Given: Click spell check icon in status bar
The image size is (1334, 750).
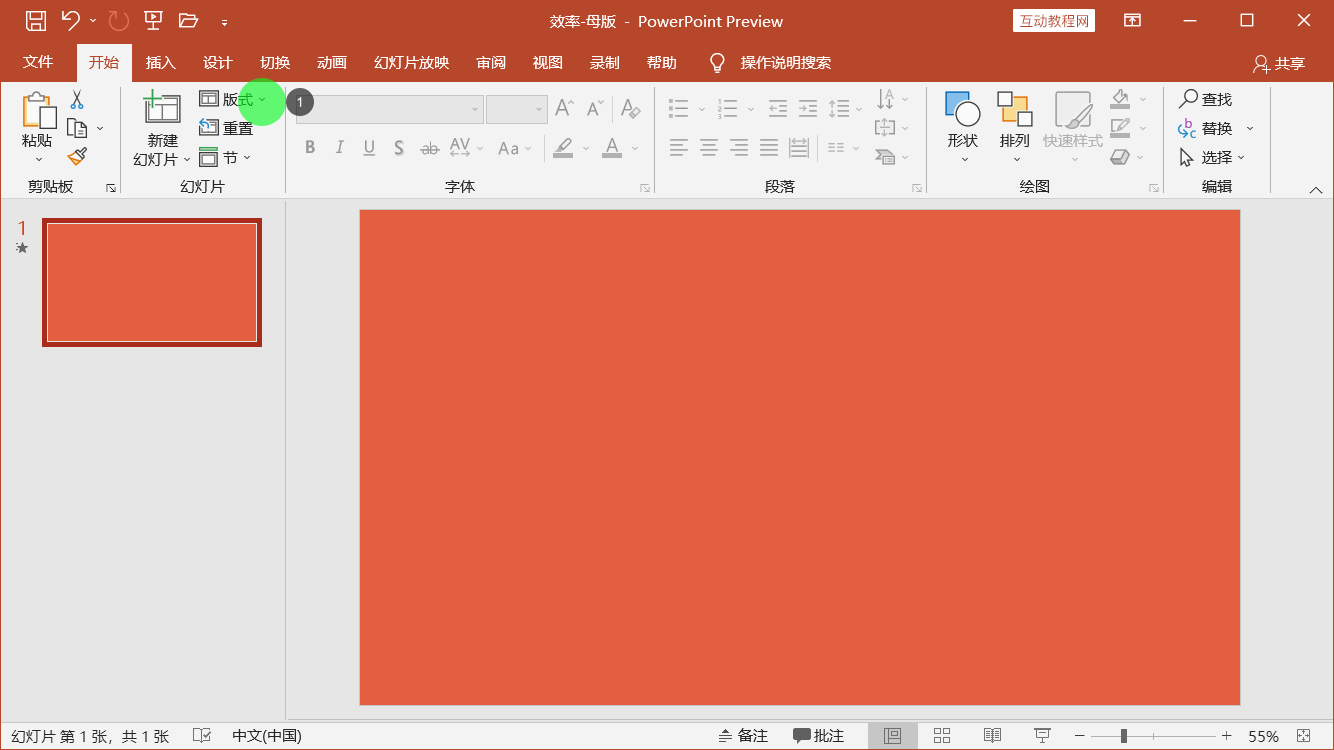Looking at the screenshot, I should point(201,736).
